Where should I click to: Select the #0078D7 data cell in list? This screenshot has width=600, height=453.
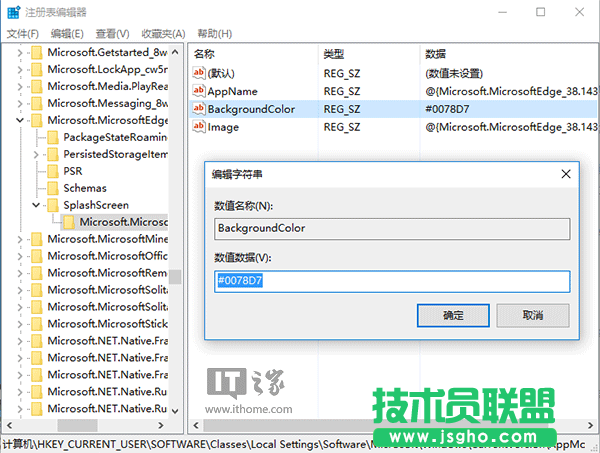[447, 109]
